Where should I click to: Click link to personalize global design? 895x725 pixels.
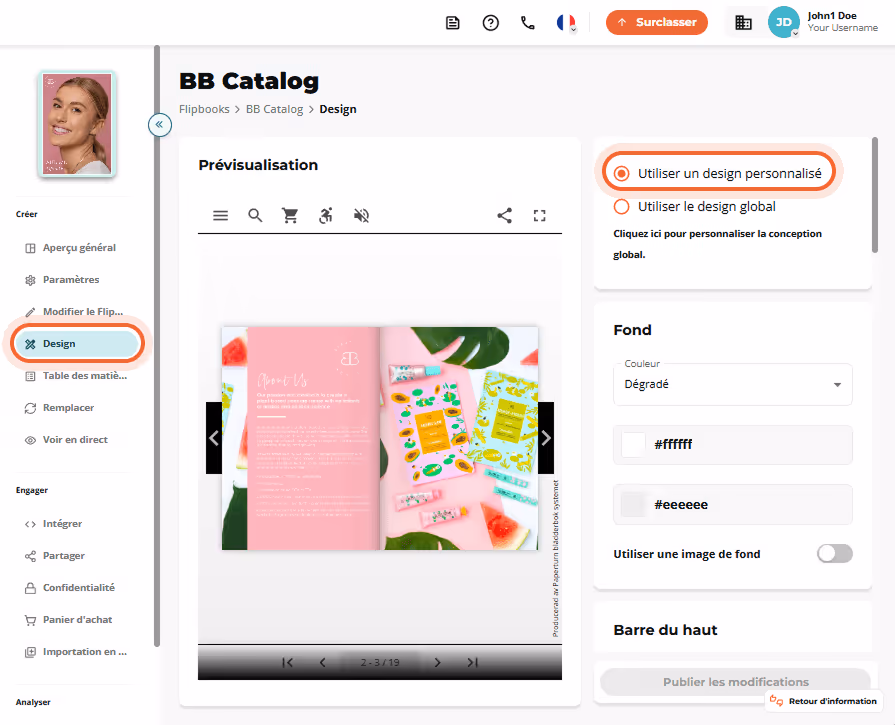click(x=717, y=244)
